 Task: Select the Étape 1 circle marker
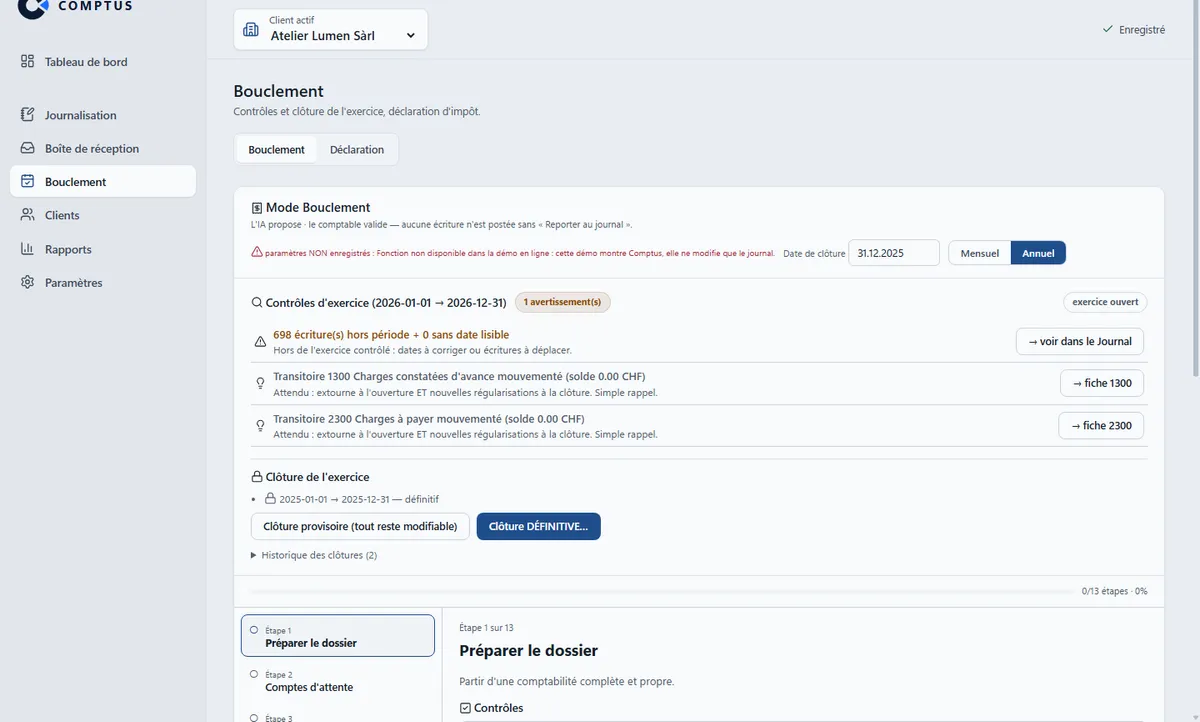point(254,630)
